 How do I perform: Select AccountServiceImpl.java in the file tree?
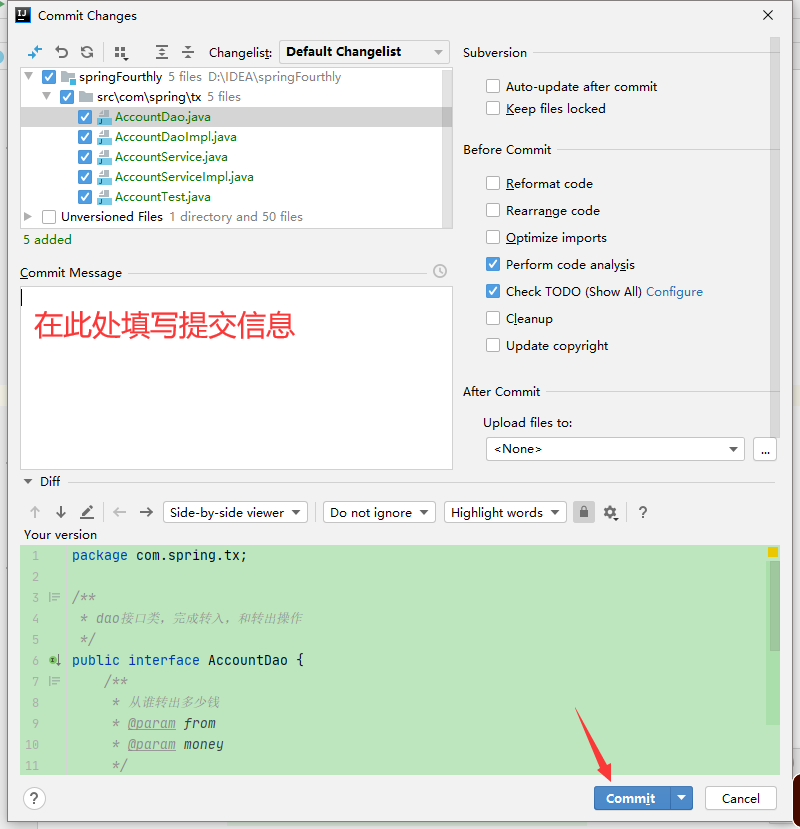(184, 177)
